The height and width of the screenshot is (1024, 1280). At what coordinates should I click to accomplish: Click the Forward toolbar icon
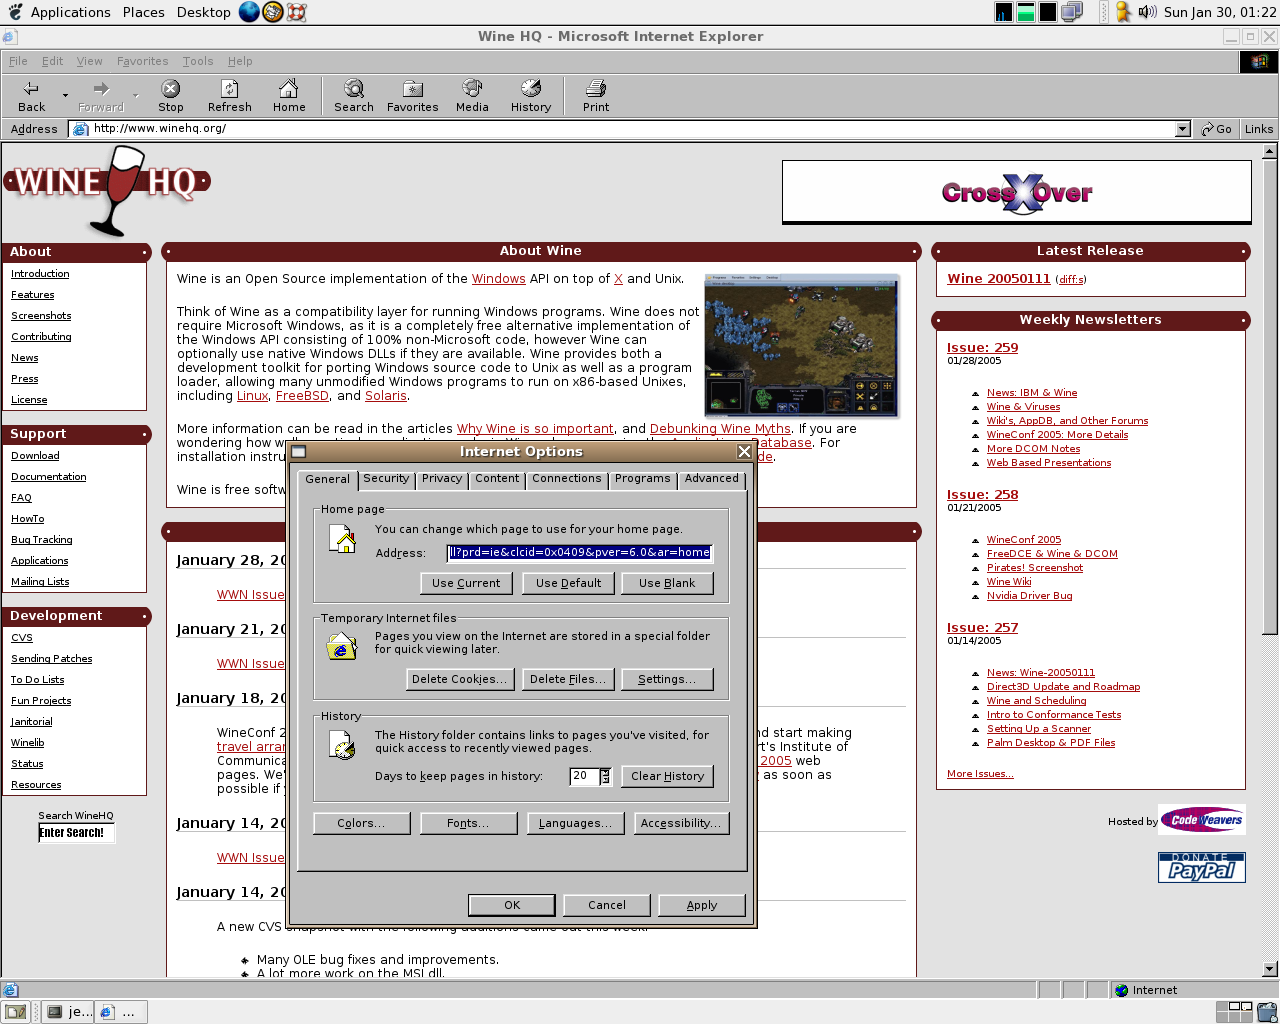pos(101,89)
